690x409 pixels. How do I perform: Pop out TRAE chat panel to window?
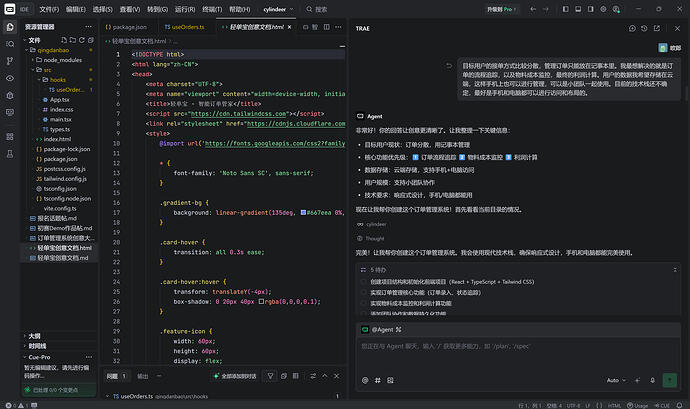(657, 28)
